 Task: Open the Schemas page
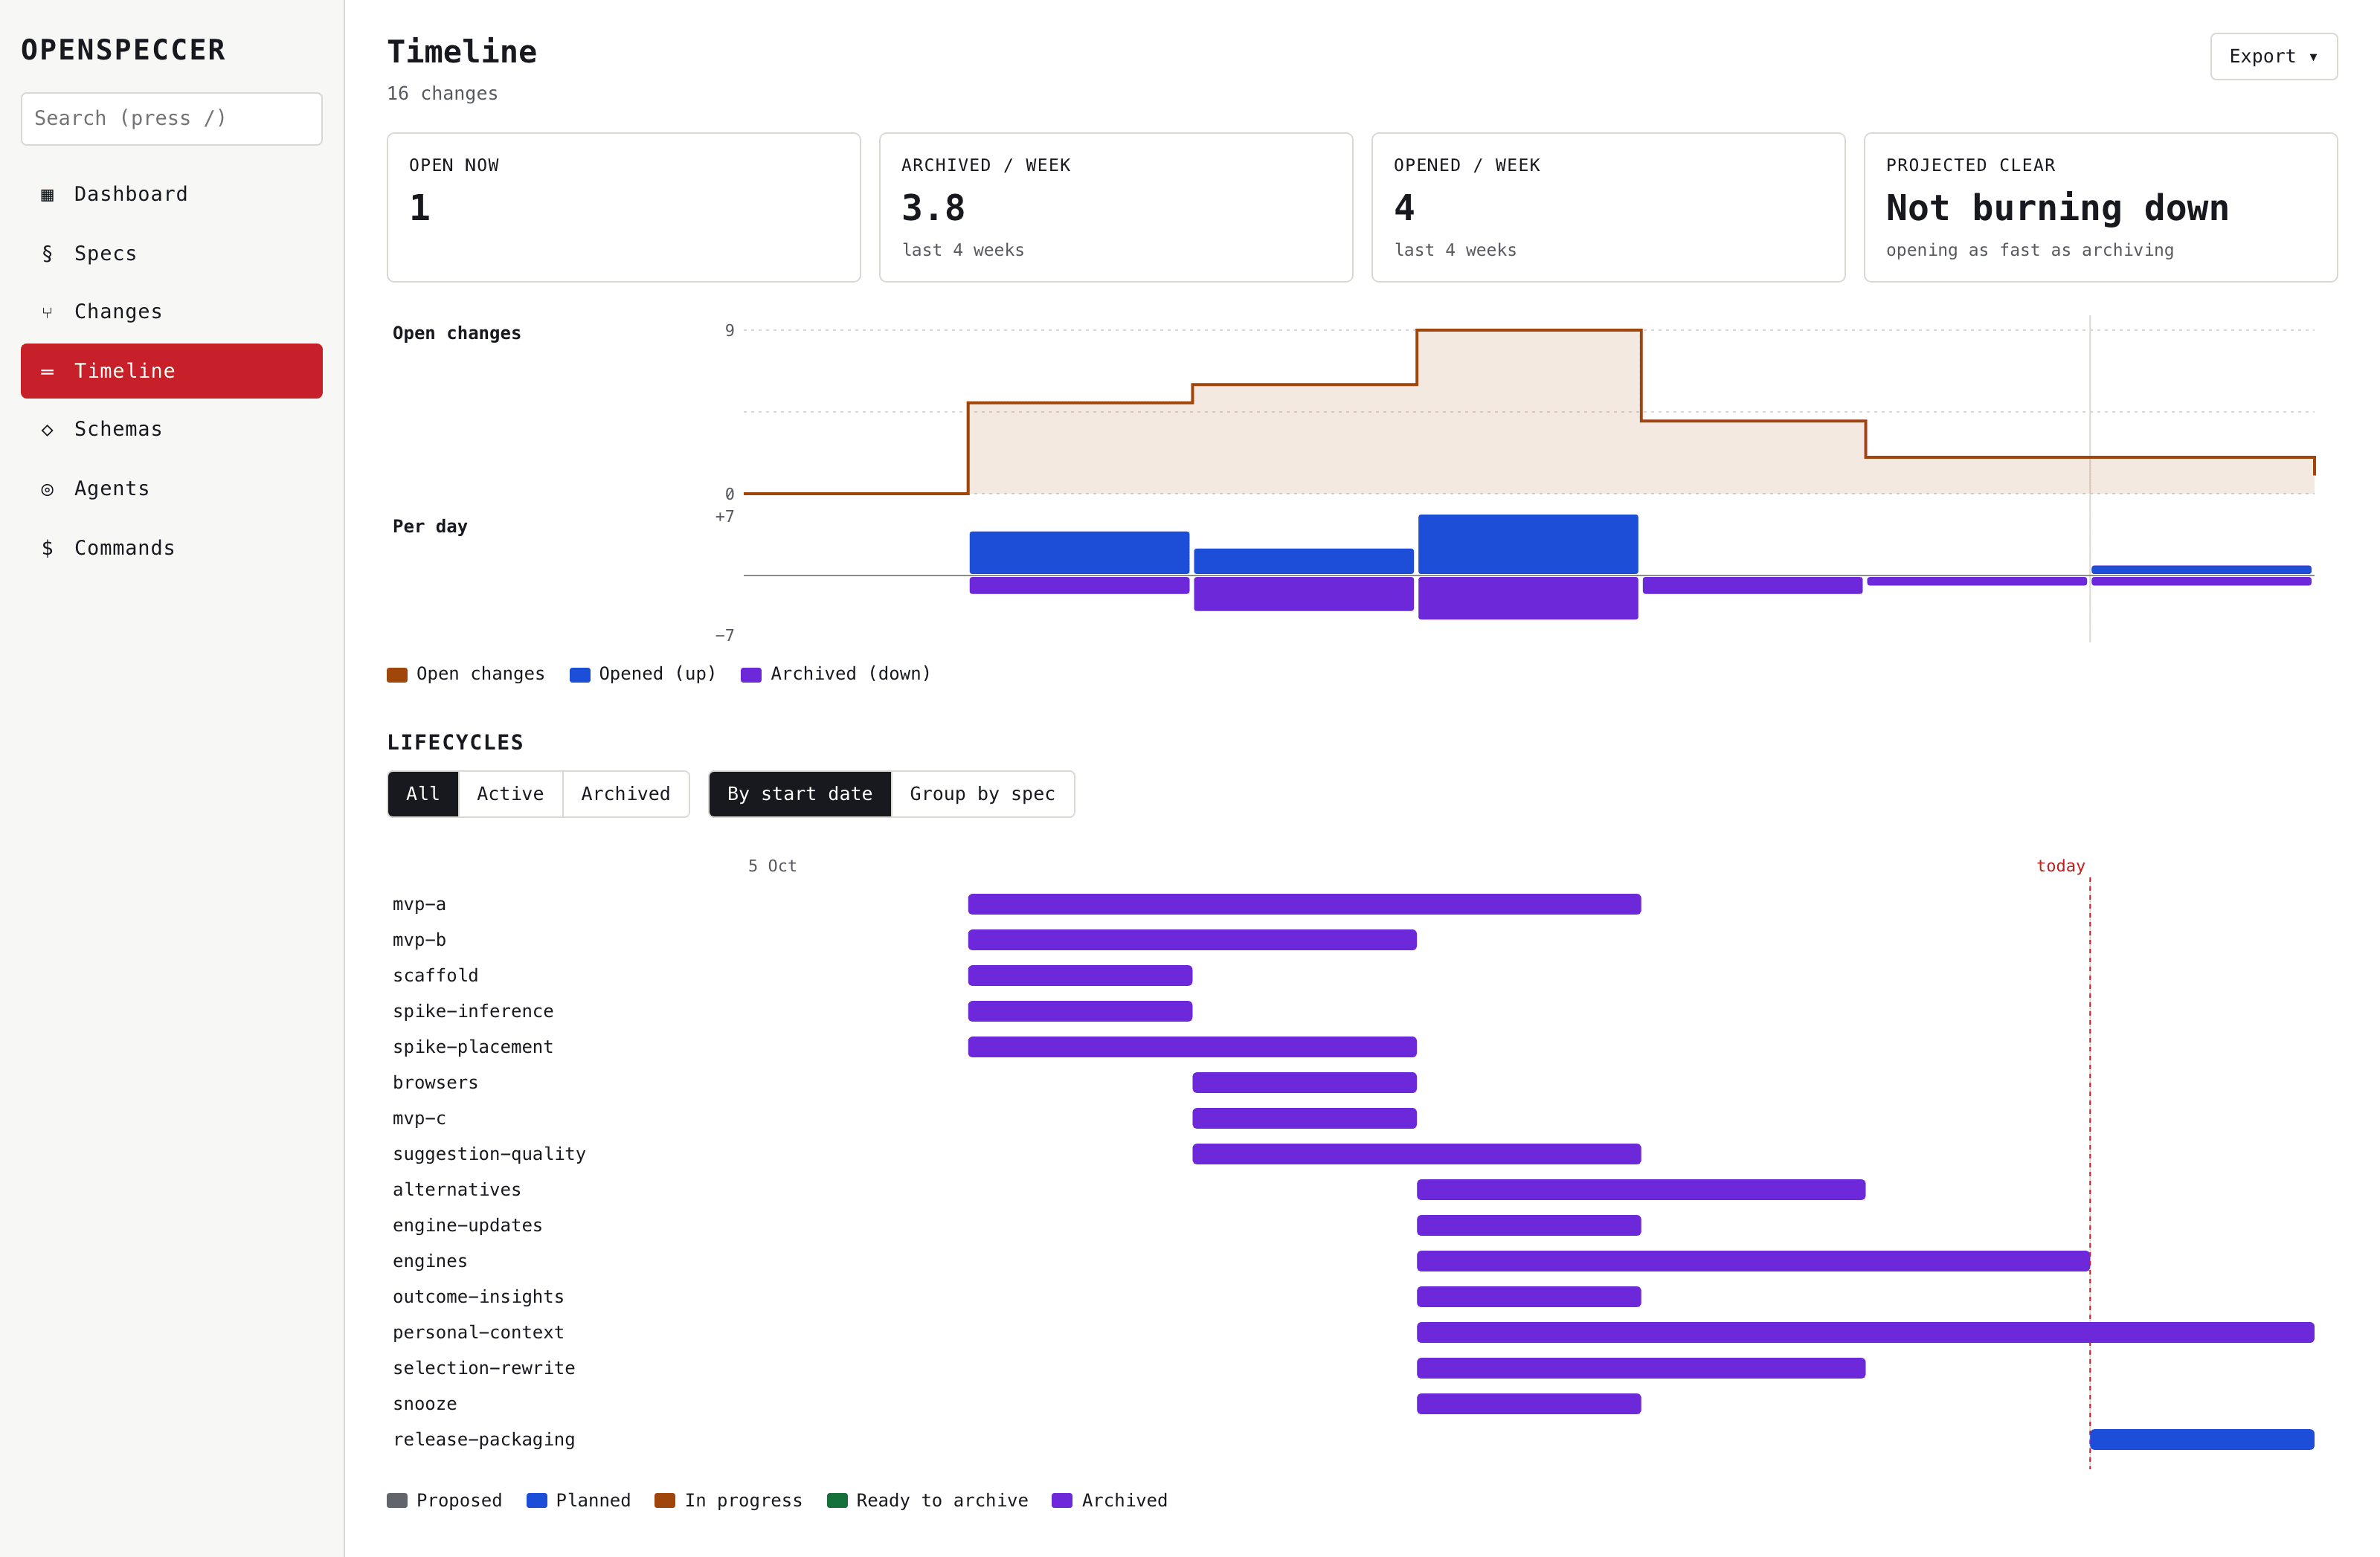(172, 430)
